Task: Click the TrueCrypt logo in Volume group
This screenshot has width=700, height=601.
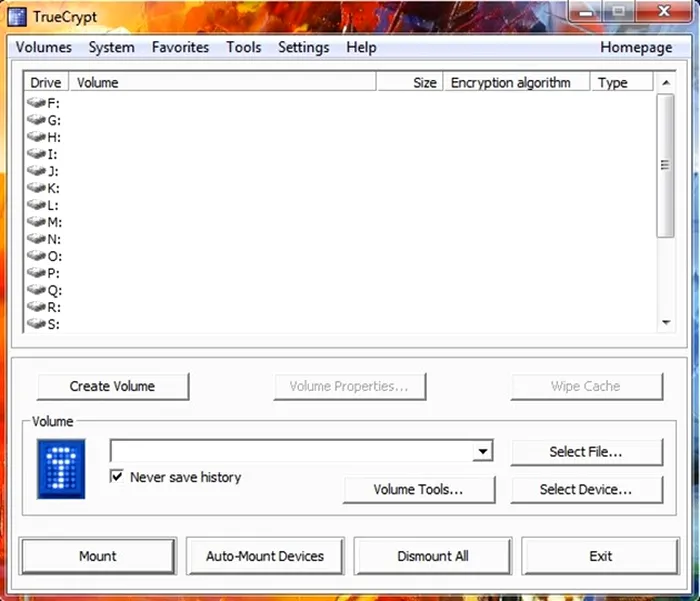Action: (61, 469)
